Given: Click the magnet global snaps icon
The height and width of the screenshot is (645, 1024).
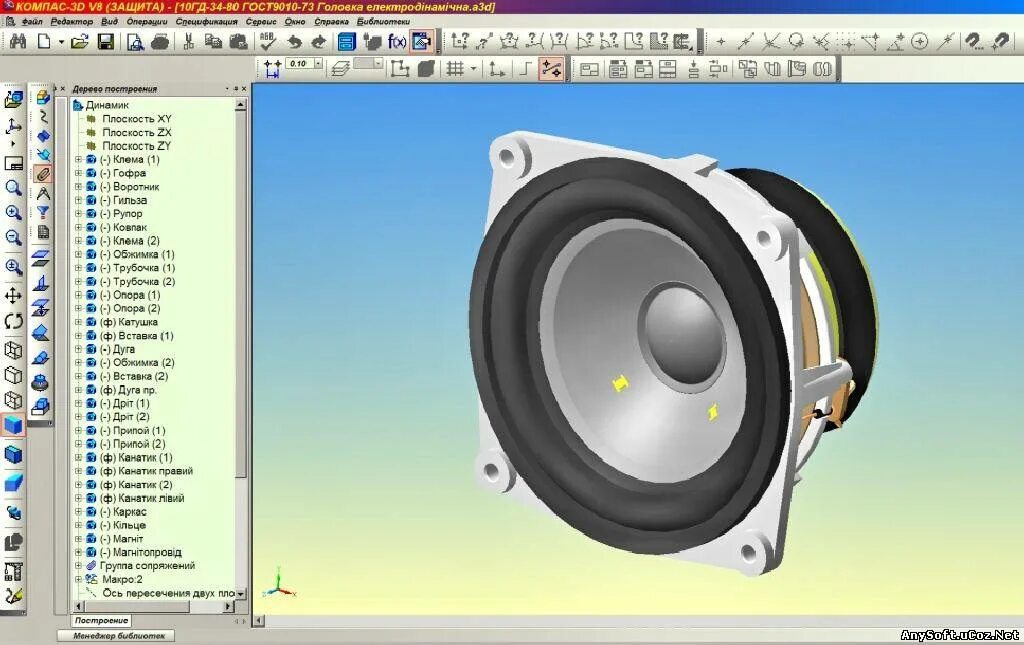Looking at the screenshot, I should tap(973, 42).
